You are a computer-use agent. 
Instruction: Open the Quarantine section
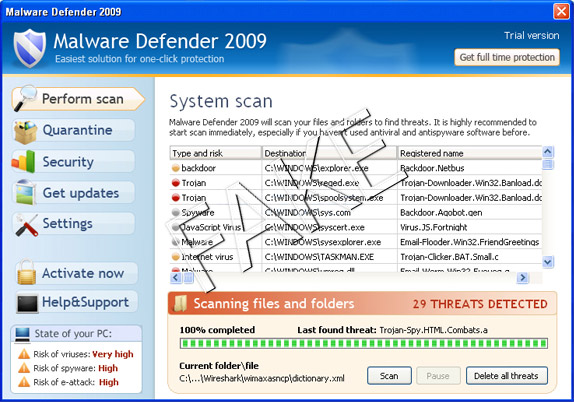click(x=73, y=130)
